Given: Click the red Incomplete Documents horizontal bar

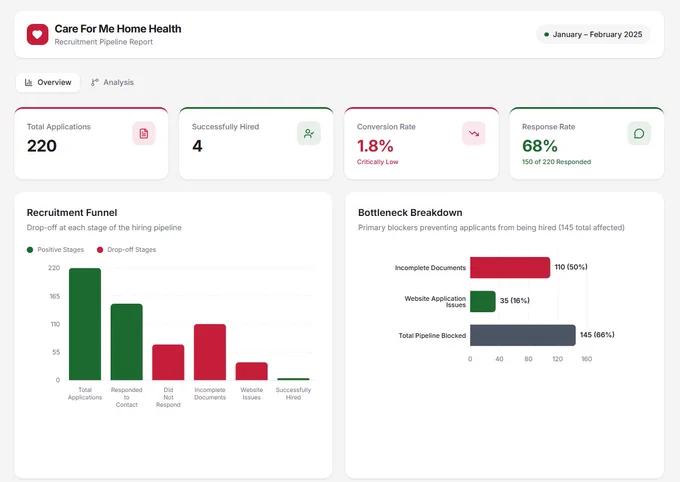Looking at the screenshot, I should (x=510, y=268).
